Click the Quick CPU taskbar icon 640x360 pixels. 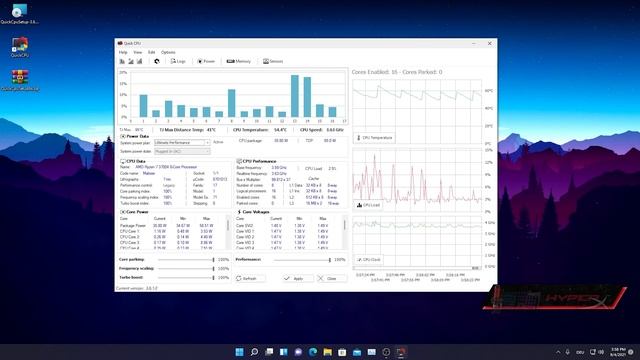[401, 352]
